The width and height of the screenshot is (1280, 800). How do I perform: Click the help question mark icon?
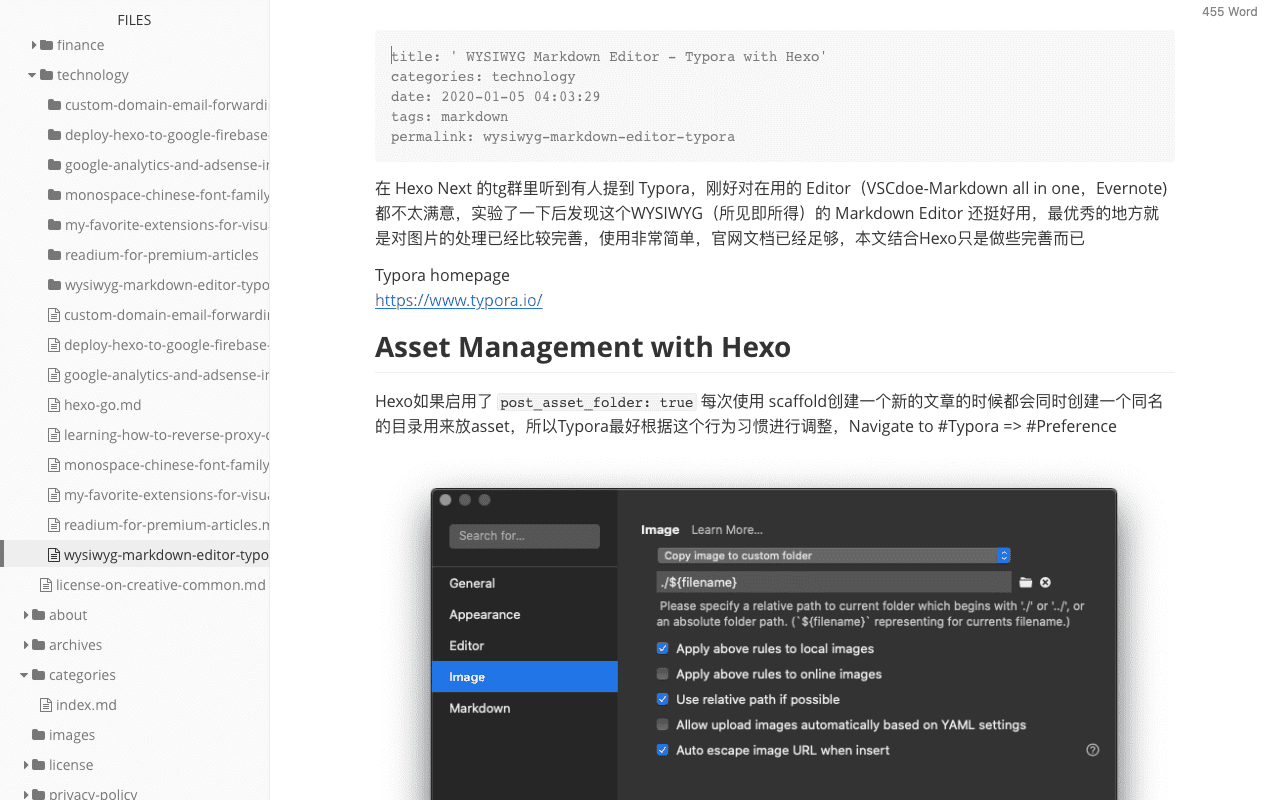pos(1092,750)
